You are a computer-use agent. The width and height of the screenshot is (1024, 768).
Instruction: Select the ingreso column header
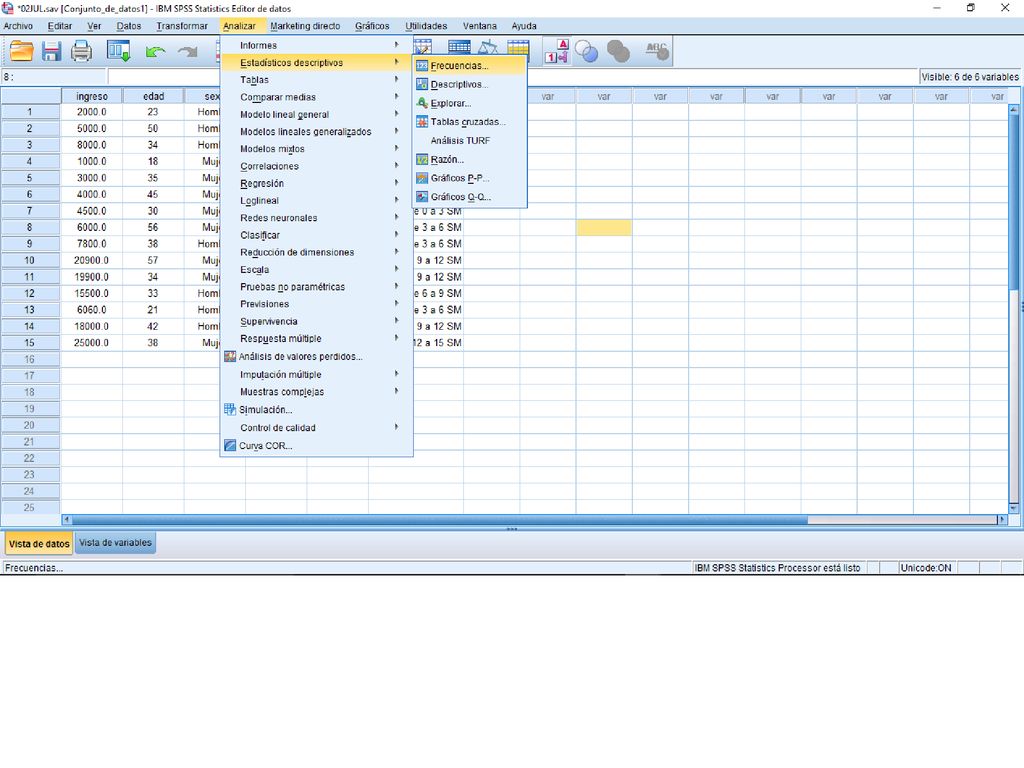92,96
